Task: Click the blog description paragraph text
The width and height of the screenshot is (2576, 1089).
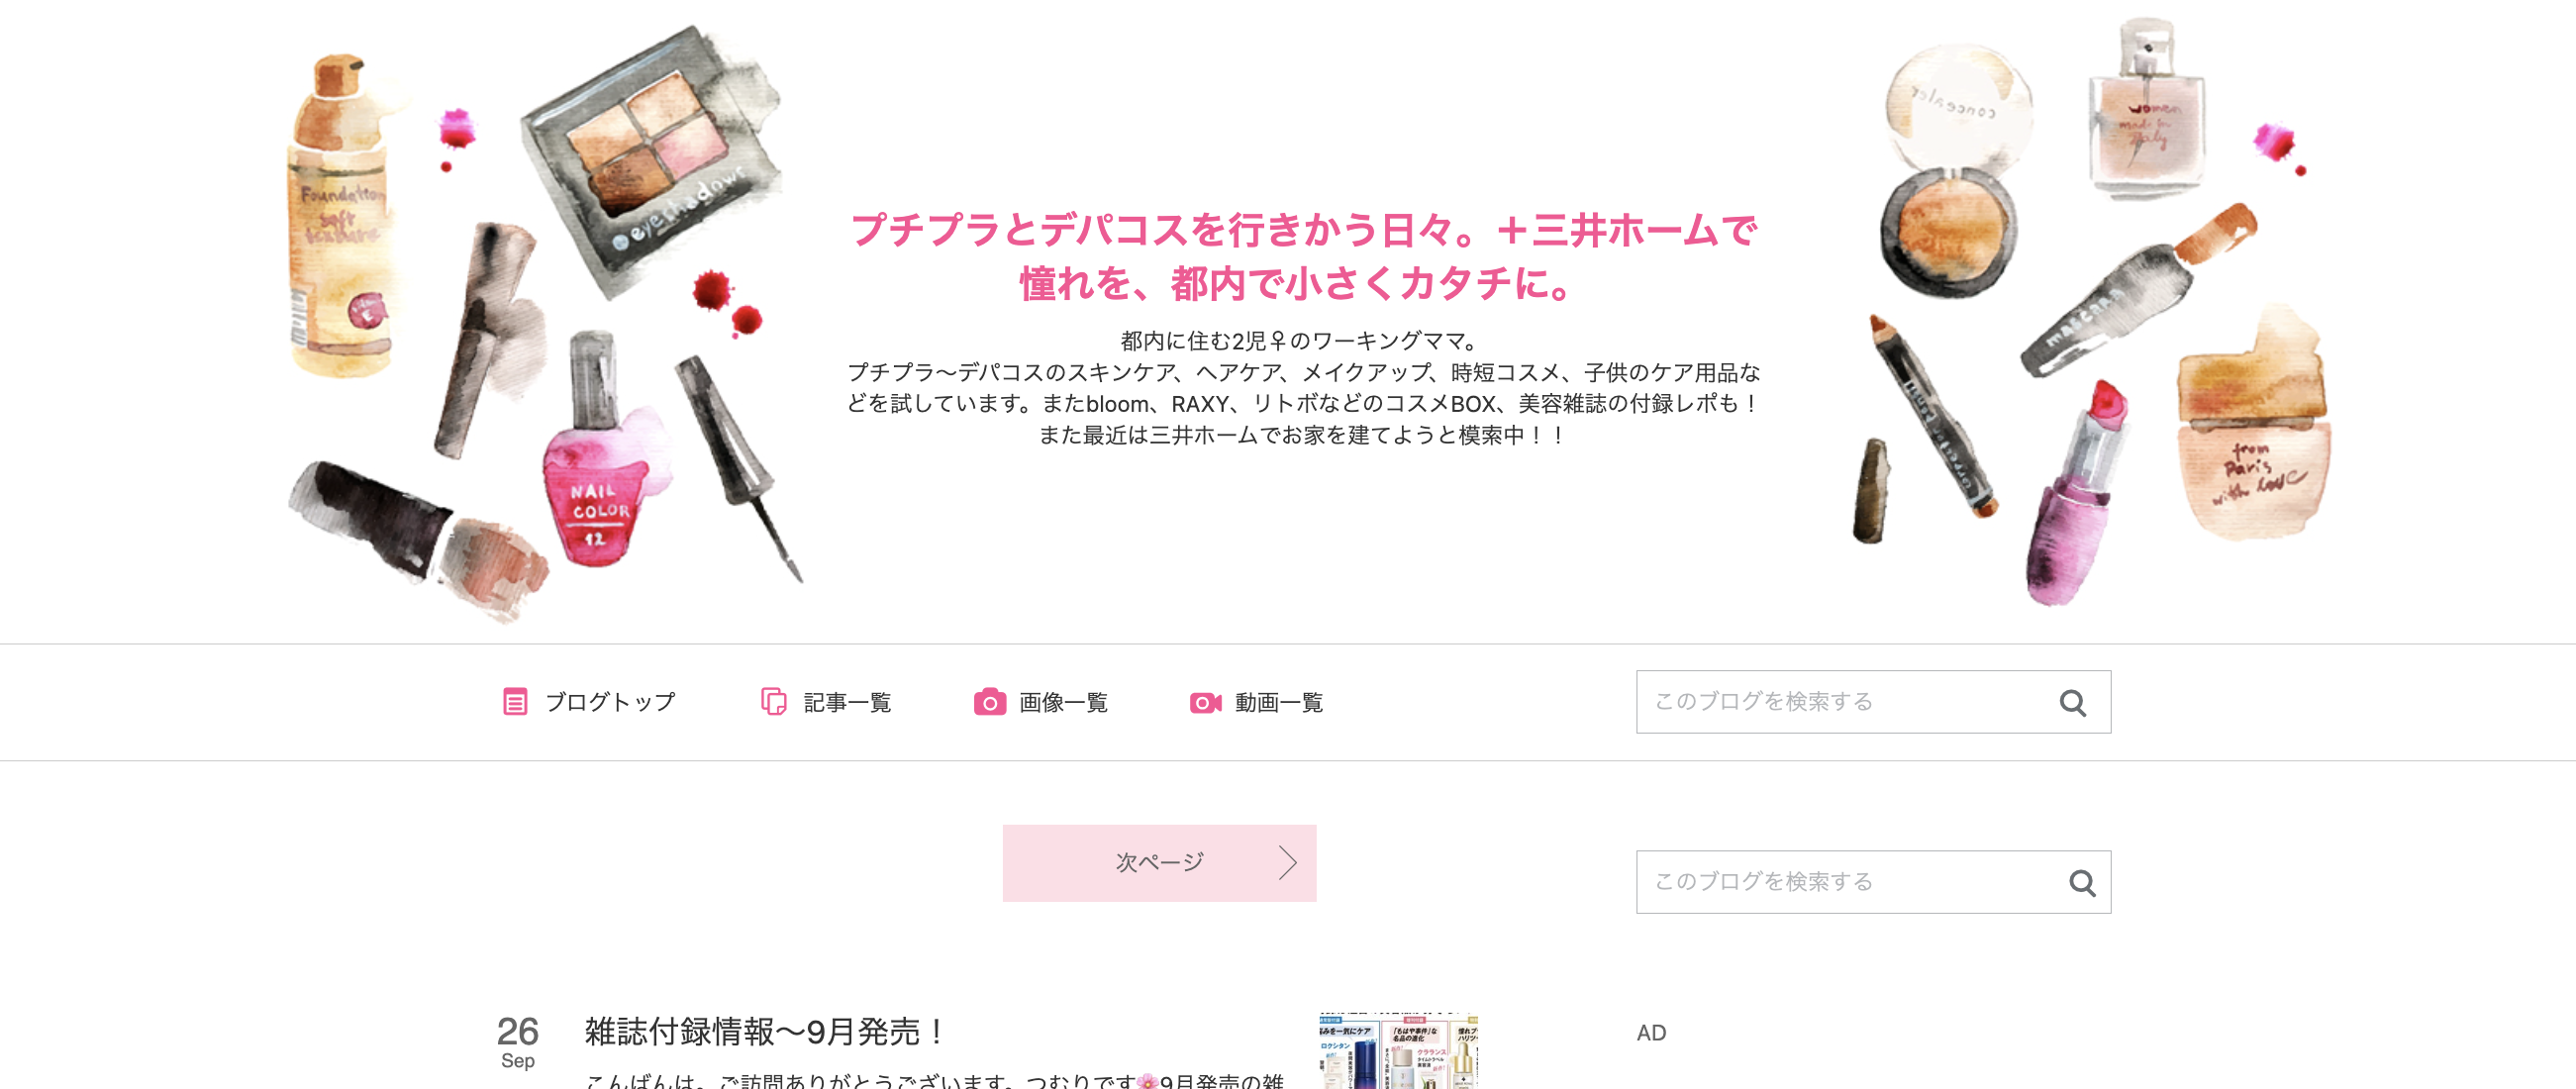Action: pos(1303,388)
